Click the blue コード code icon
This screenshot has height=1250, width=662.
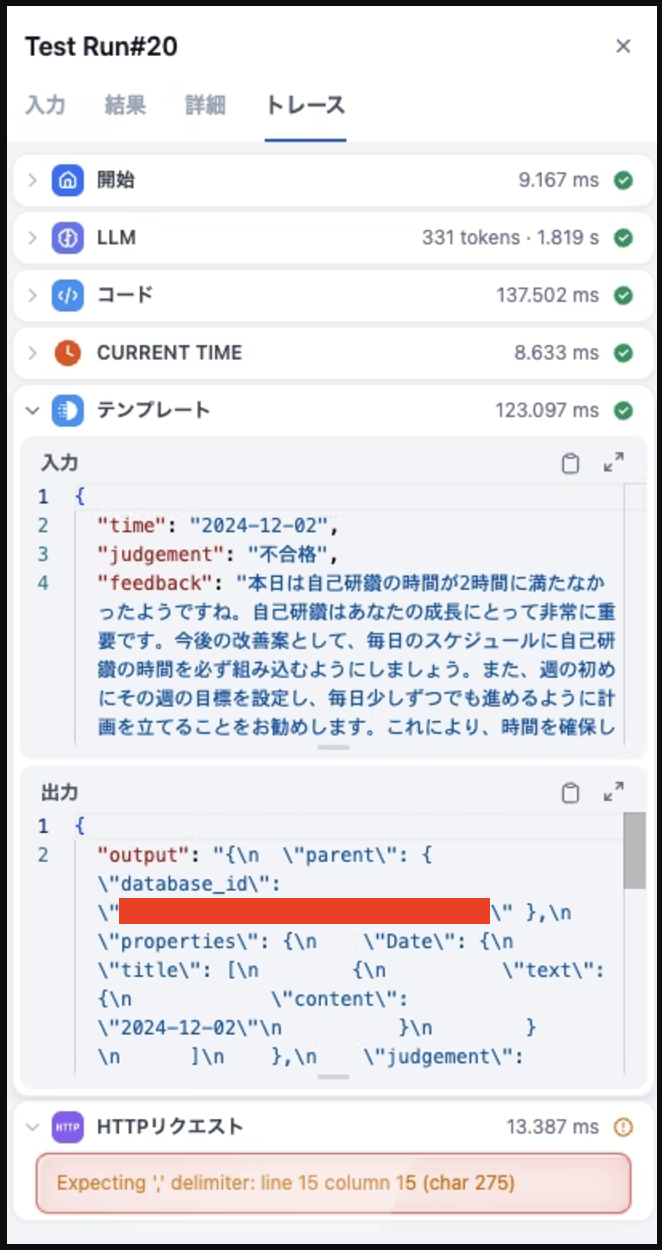67,295
